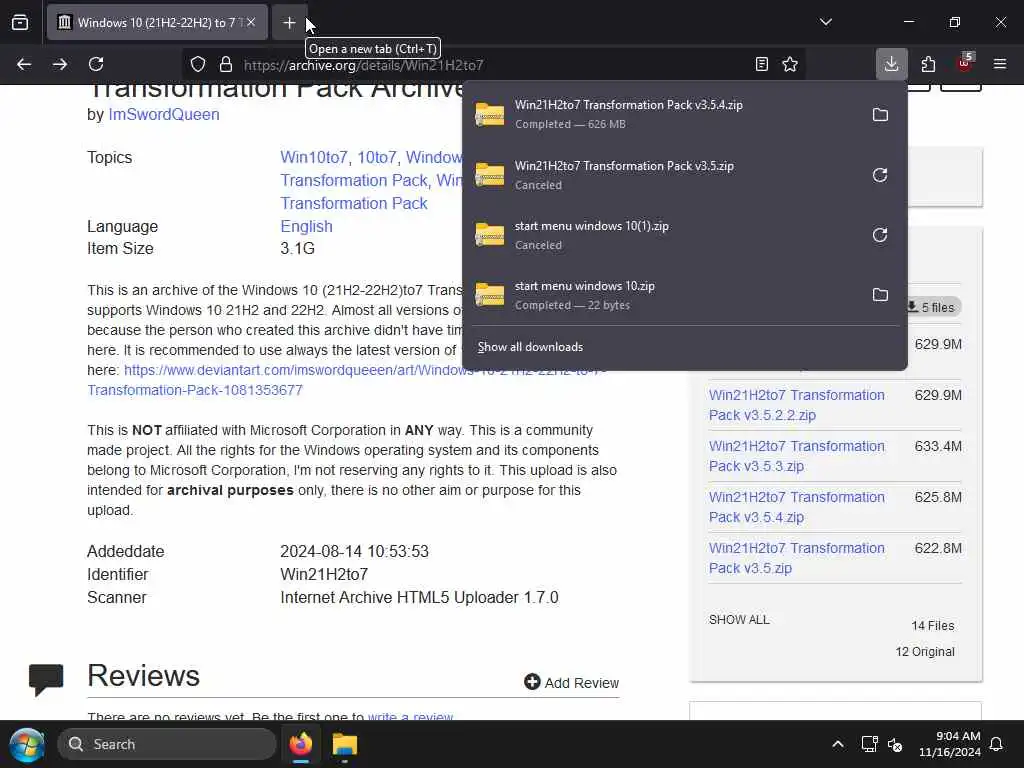Open Transformation Pack topic link on third line
Image resolution: width=1024 pixels, height=768 pixels.
coord(354,203)
